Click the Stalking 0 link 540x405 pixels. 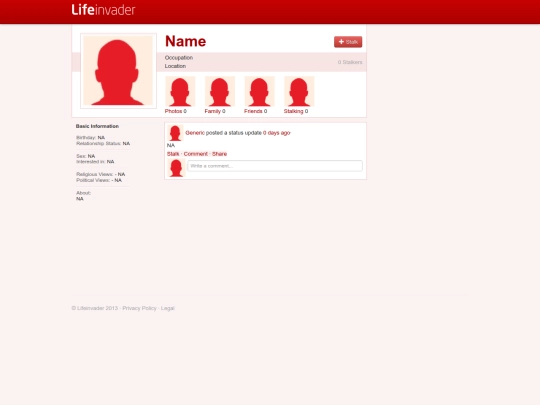coord(296,111)
